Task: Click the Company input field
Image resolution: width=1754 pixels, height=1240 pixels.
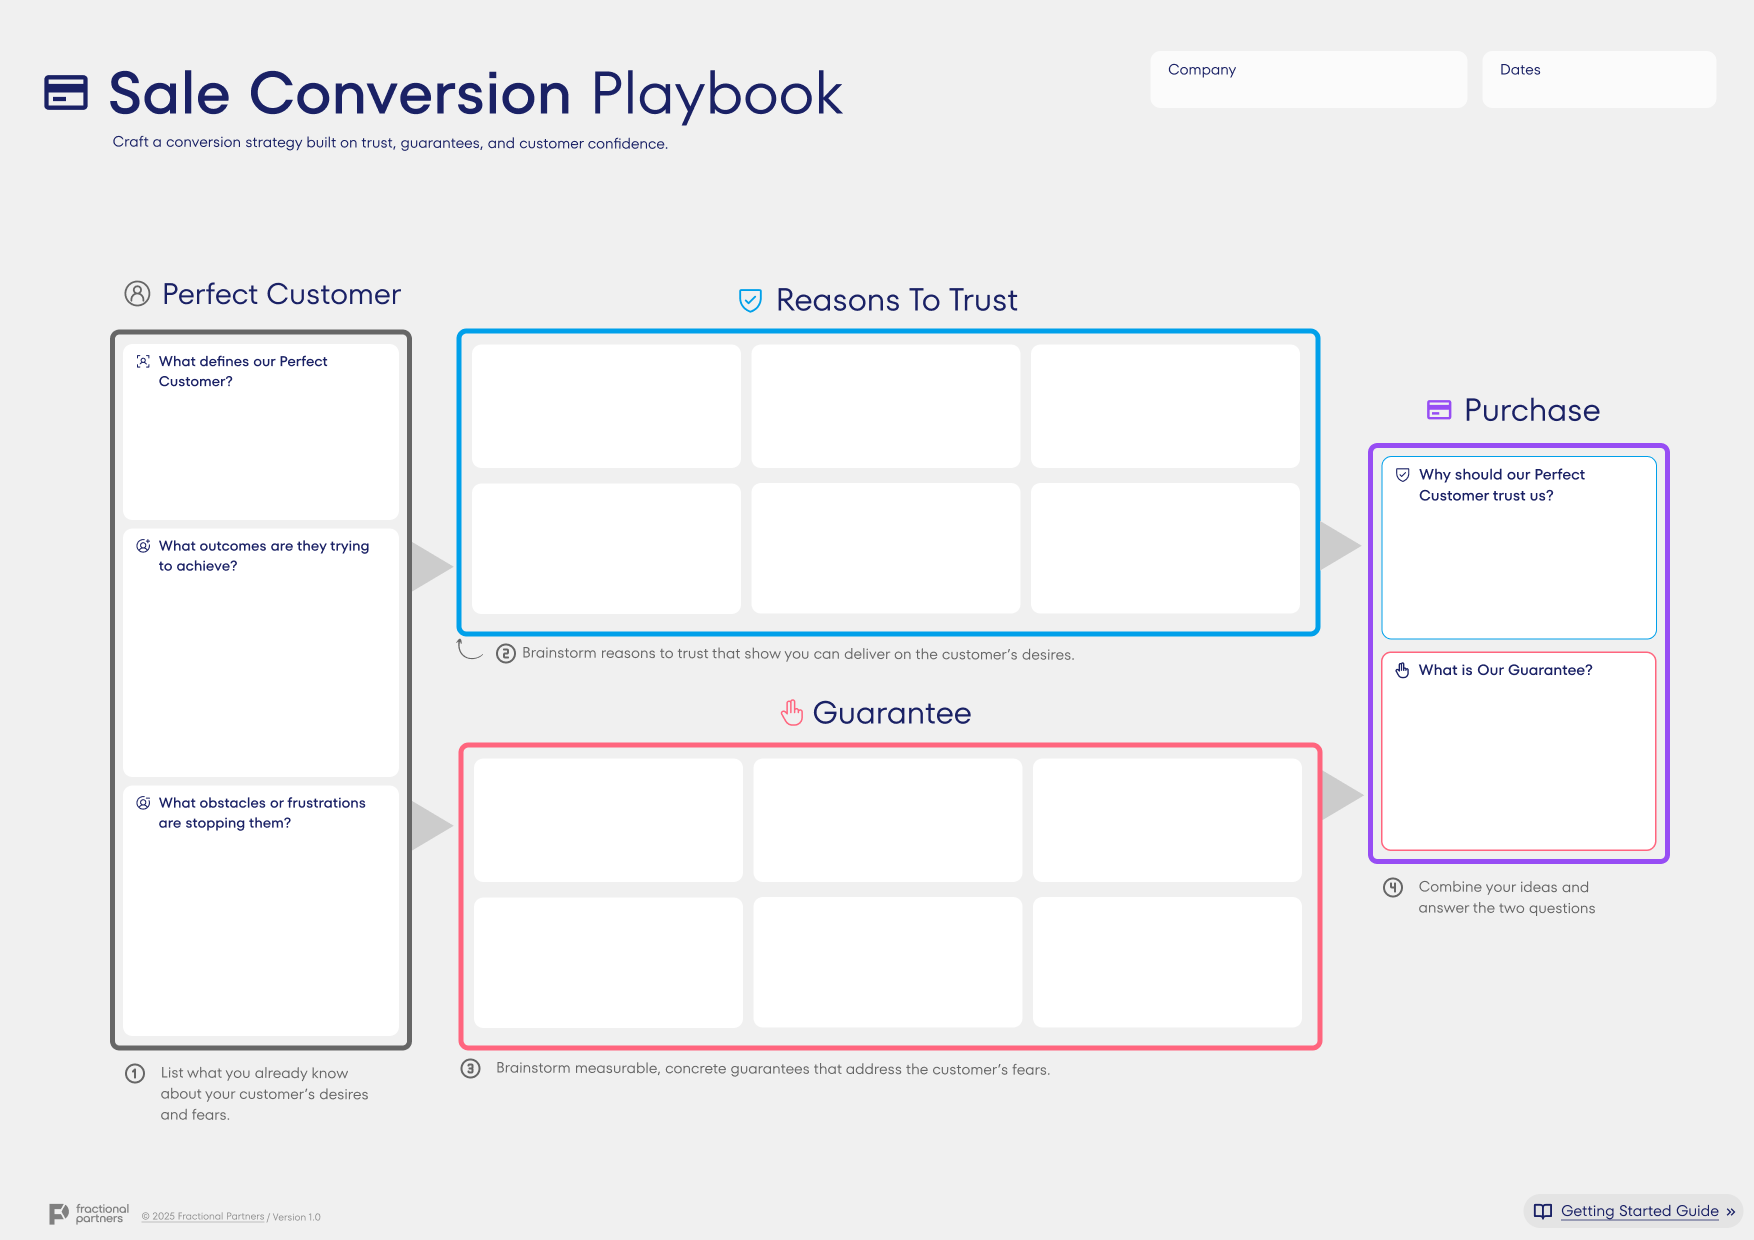Action: pyautogui.click(x=1308, y=79)
